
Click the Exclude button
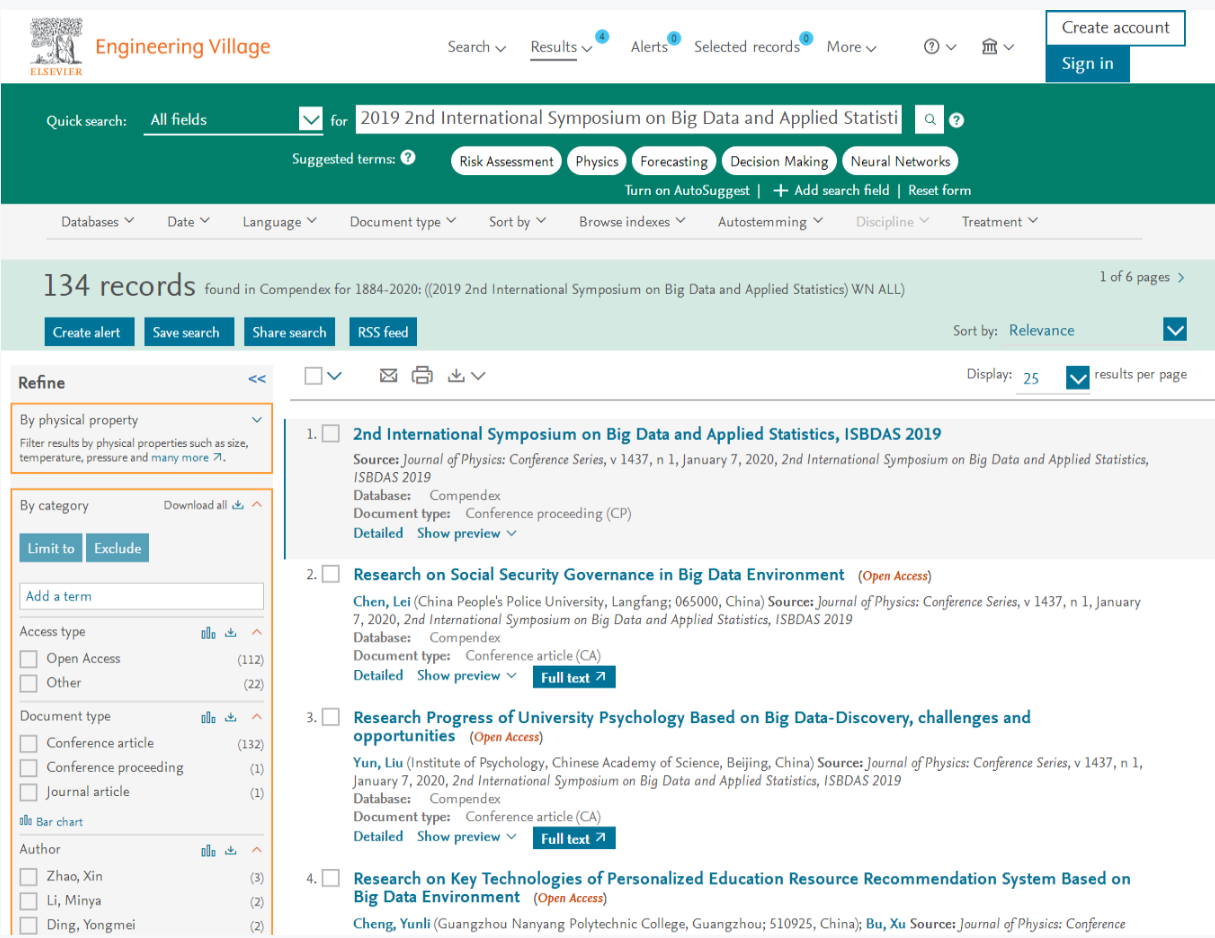[118, 548]
